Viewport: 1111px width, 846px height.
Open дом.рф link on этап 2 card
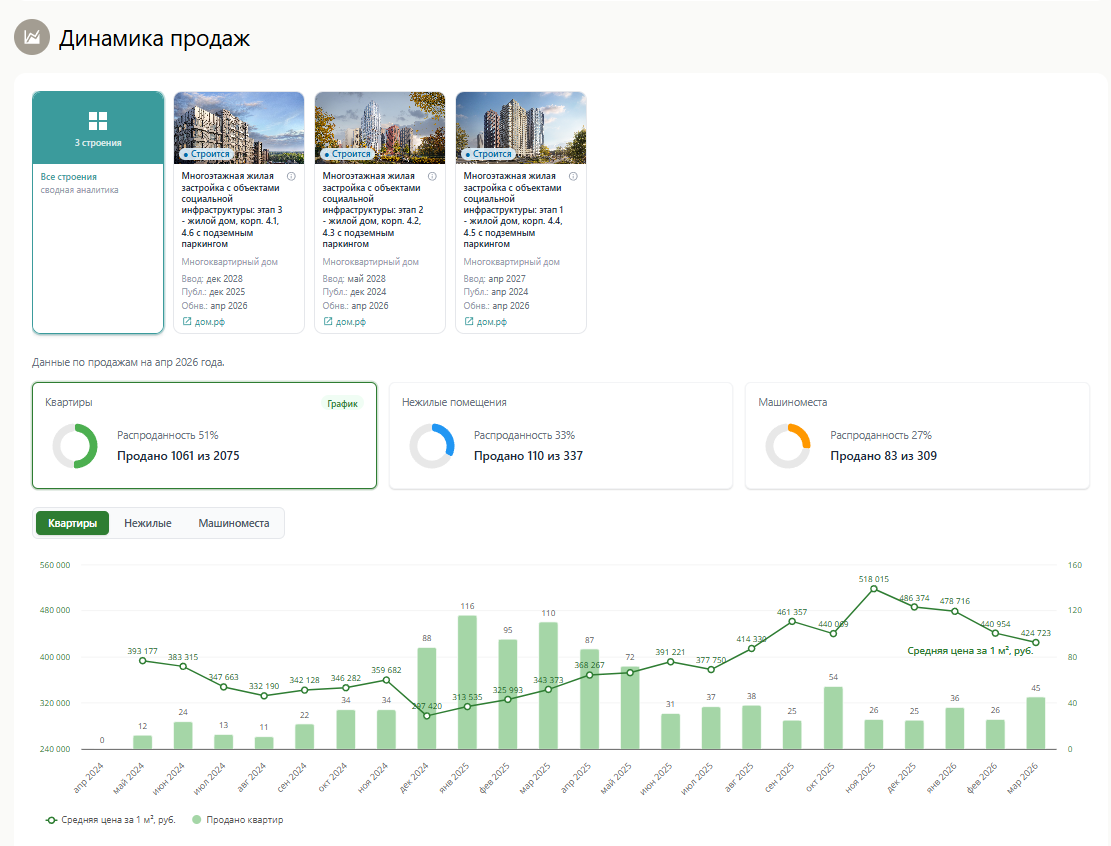tap(345, 322)
